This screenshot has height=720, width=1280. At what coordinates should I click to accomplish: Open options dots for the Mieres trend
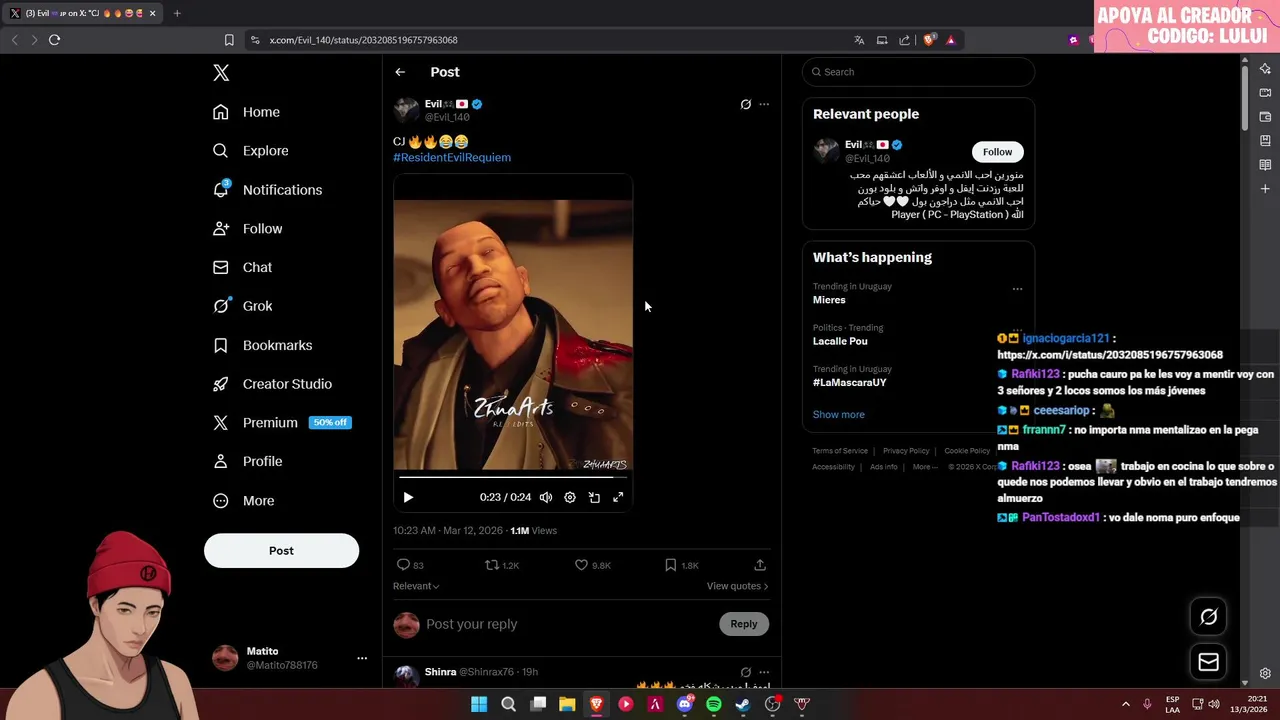(1017, 289)
